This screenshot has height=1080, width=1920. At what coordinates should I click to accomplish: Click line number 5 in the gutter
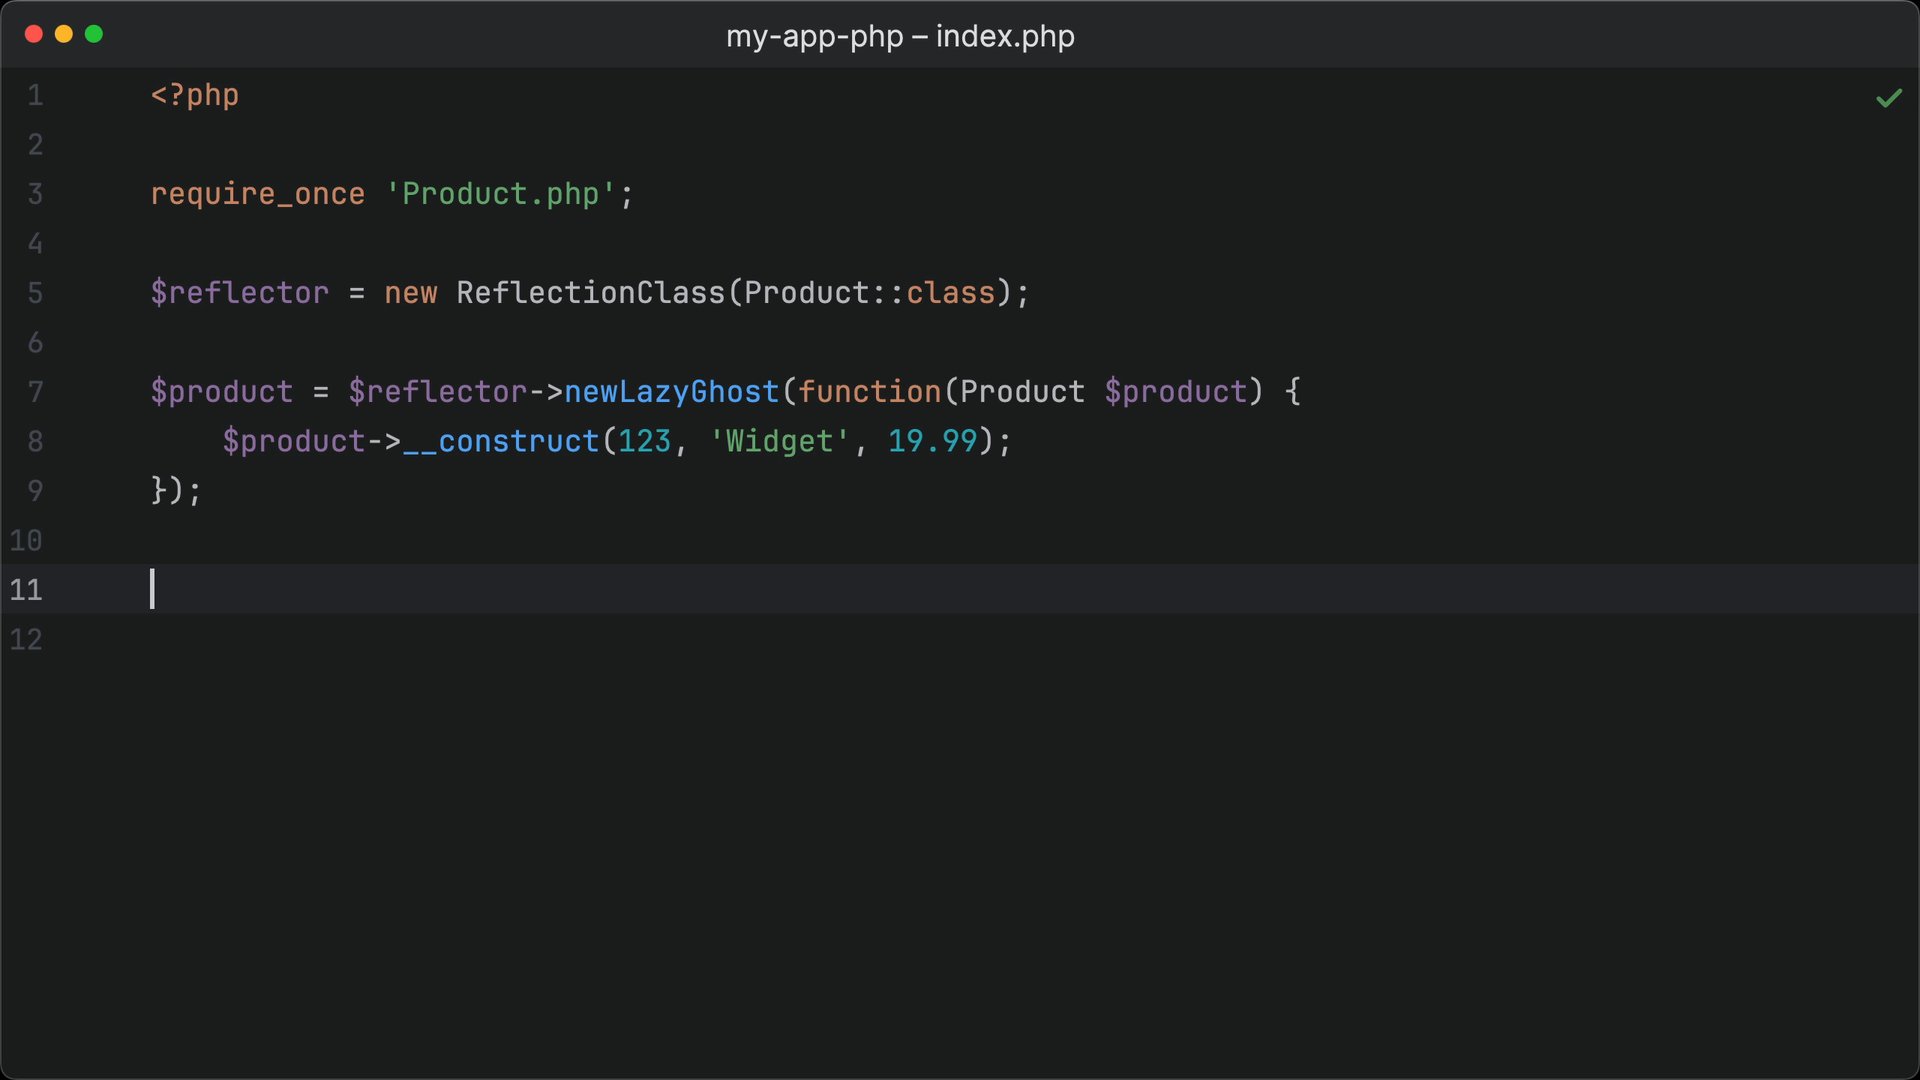click(35, 293)
